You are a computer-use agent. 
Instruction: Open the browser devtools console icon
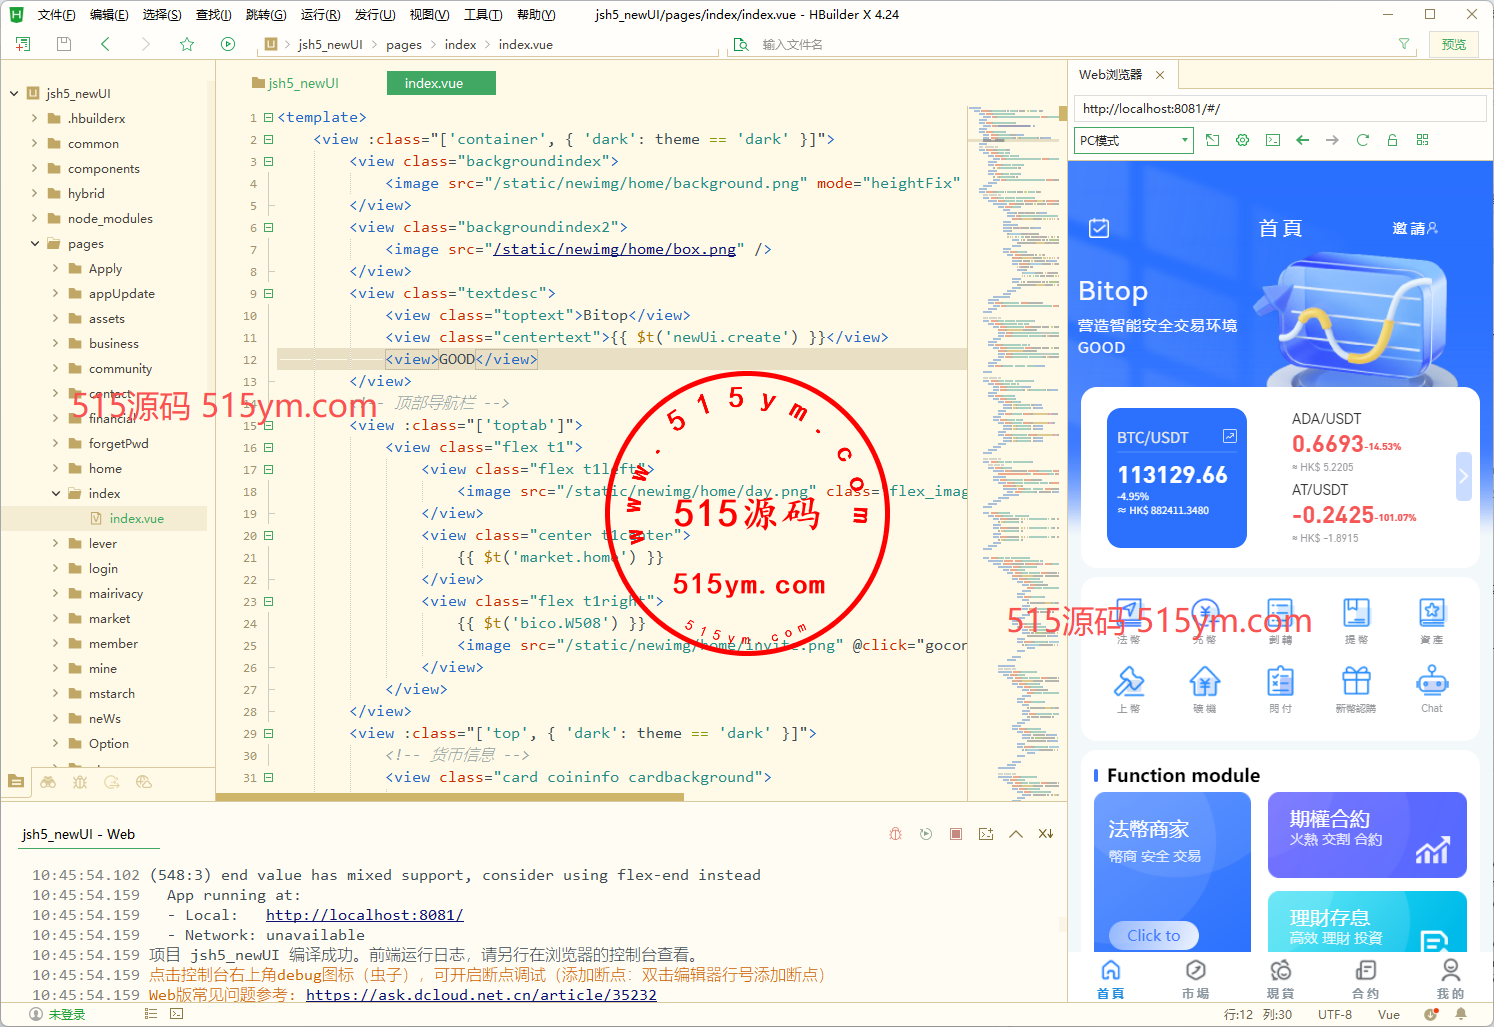[x=1272, y=140]
